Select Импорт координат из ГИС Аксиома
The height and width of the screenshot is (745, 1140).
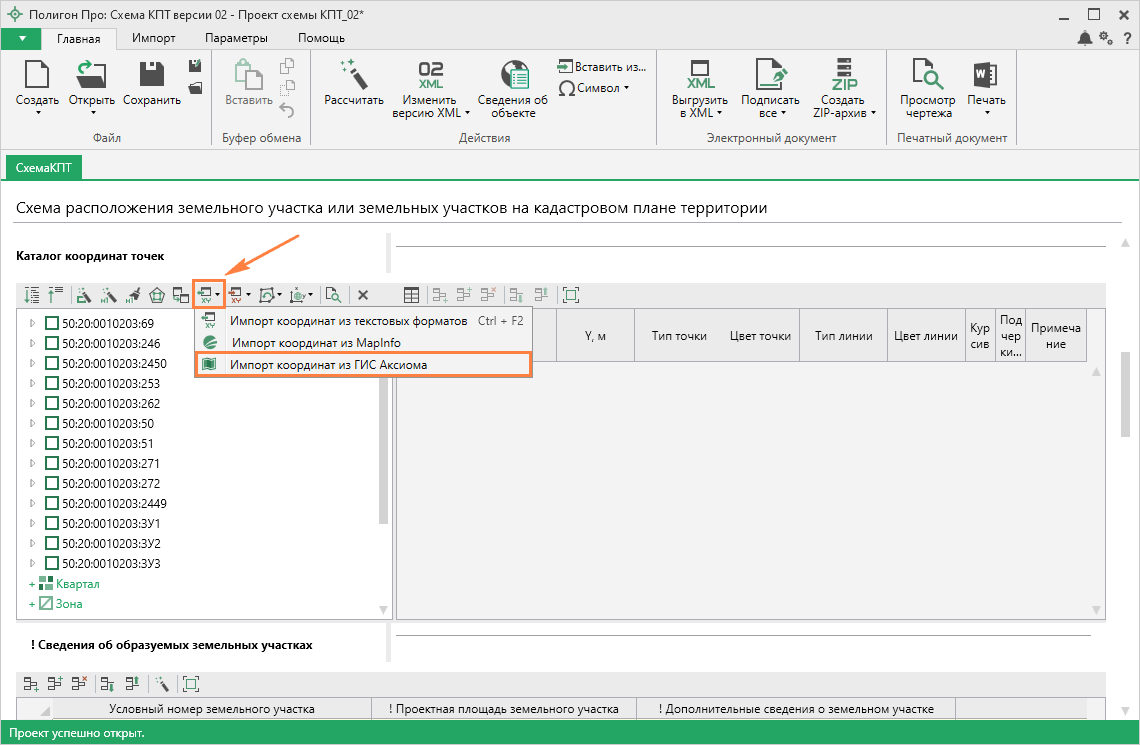pos(328,365)
